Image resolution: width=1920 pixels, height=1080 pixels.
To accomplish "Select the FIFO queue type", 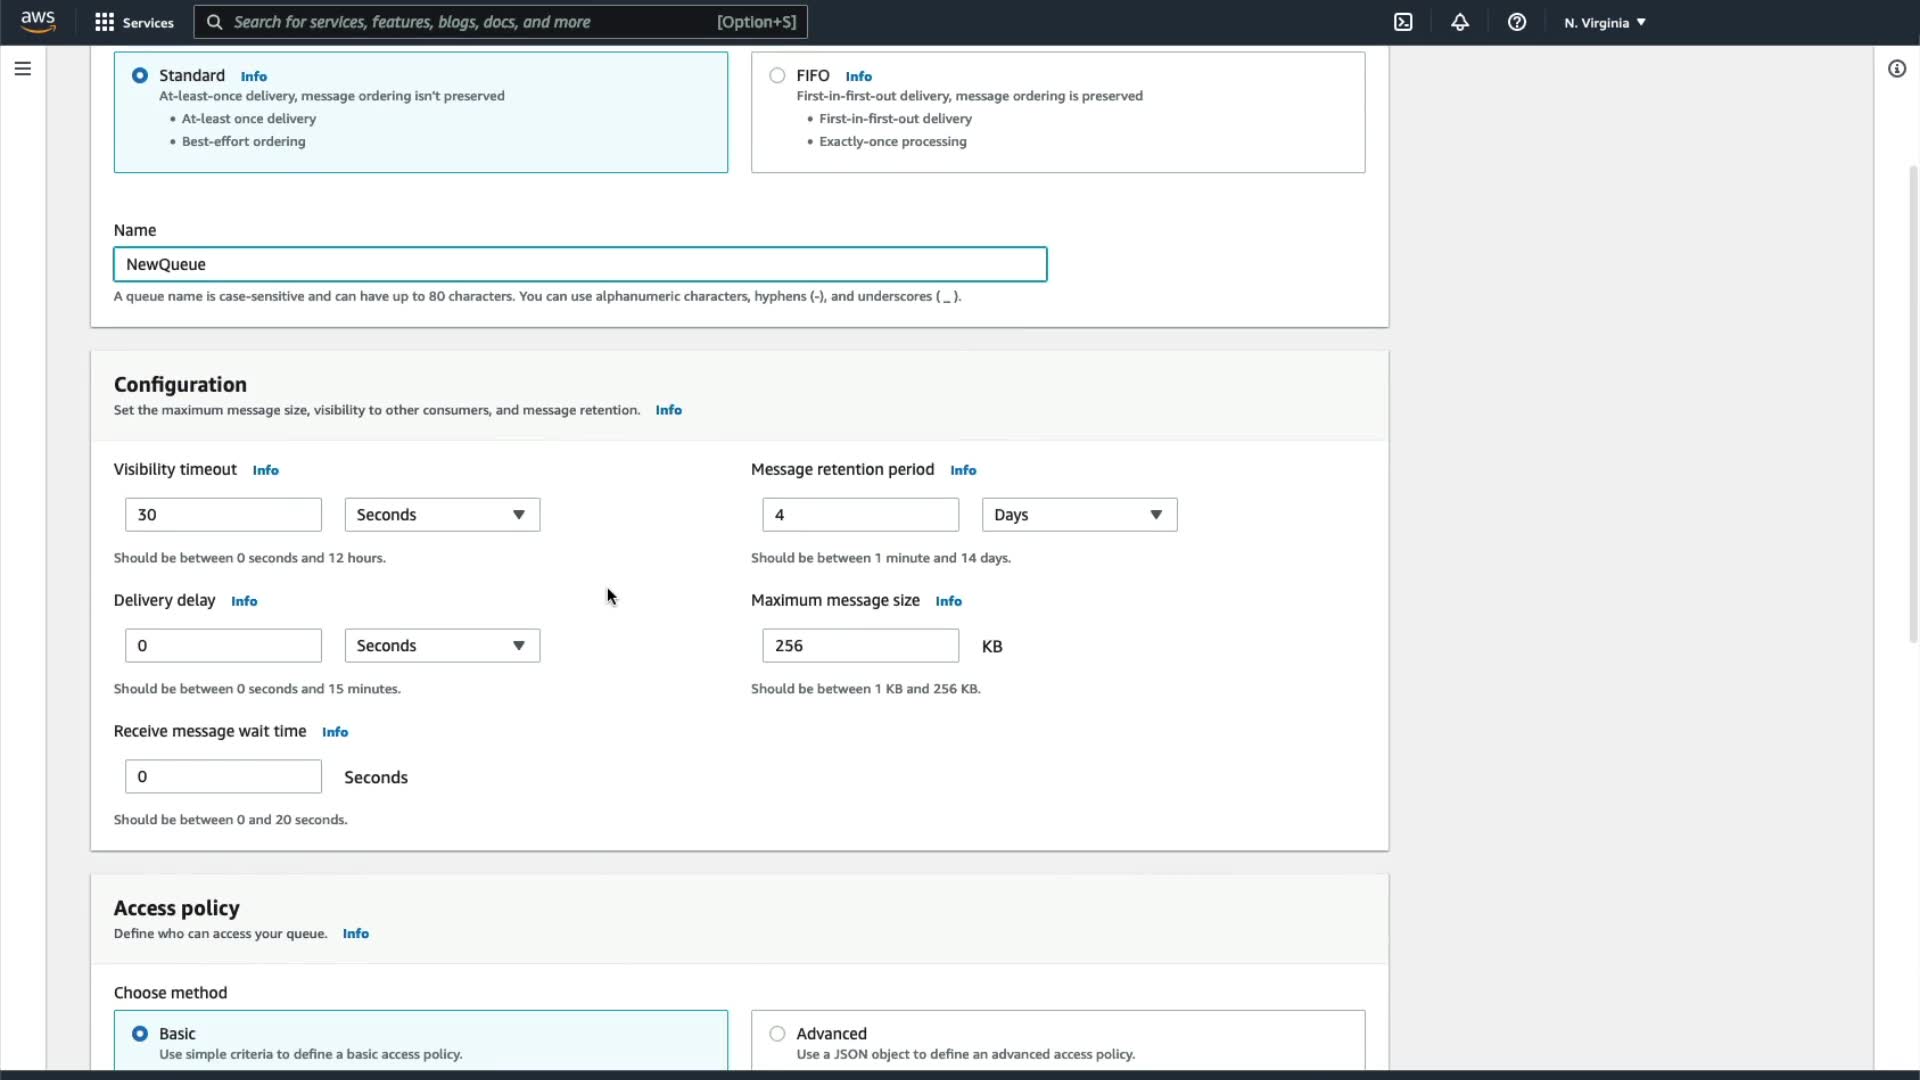I will click(x=777, y=76).
